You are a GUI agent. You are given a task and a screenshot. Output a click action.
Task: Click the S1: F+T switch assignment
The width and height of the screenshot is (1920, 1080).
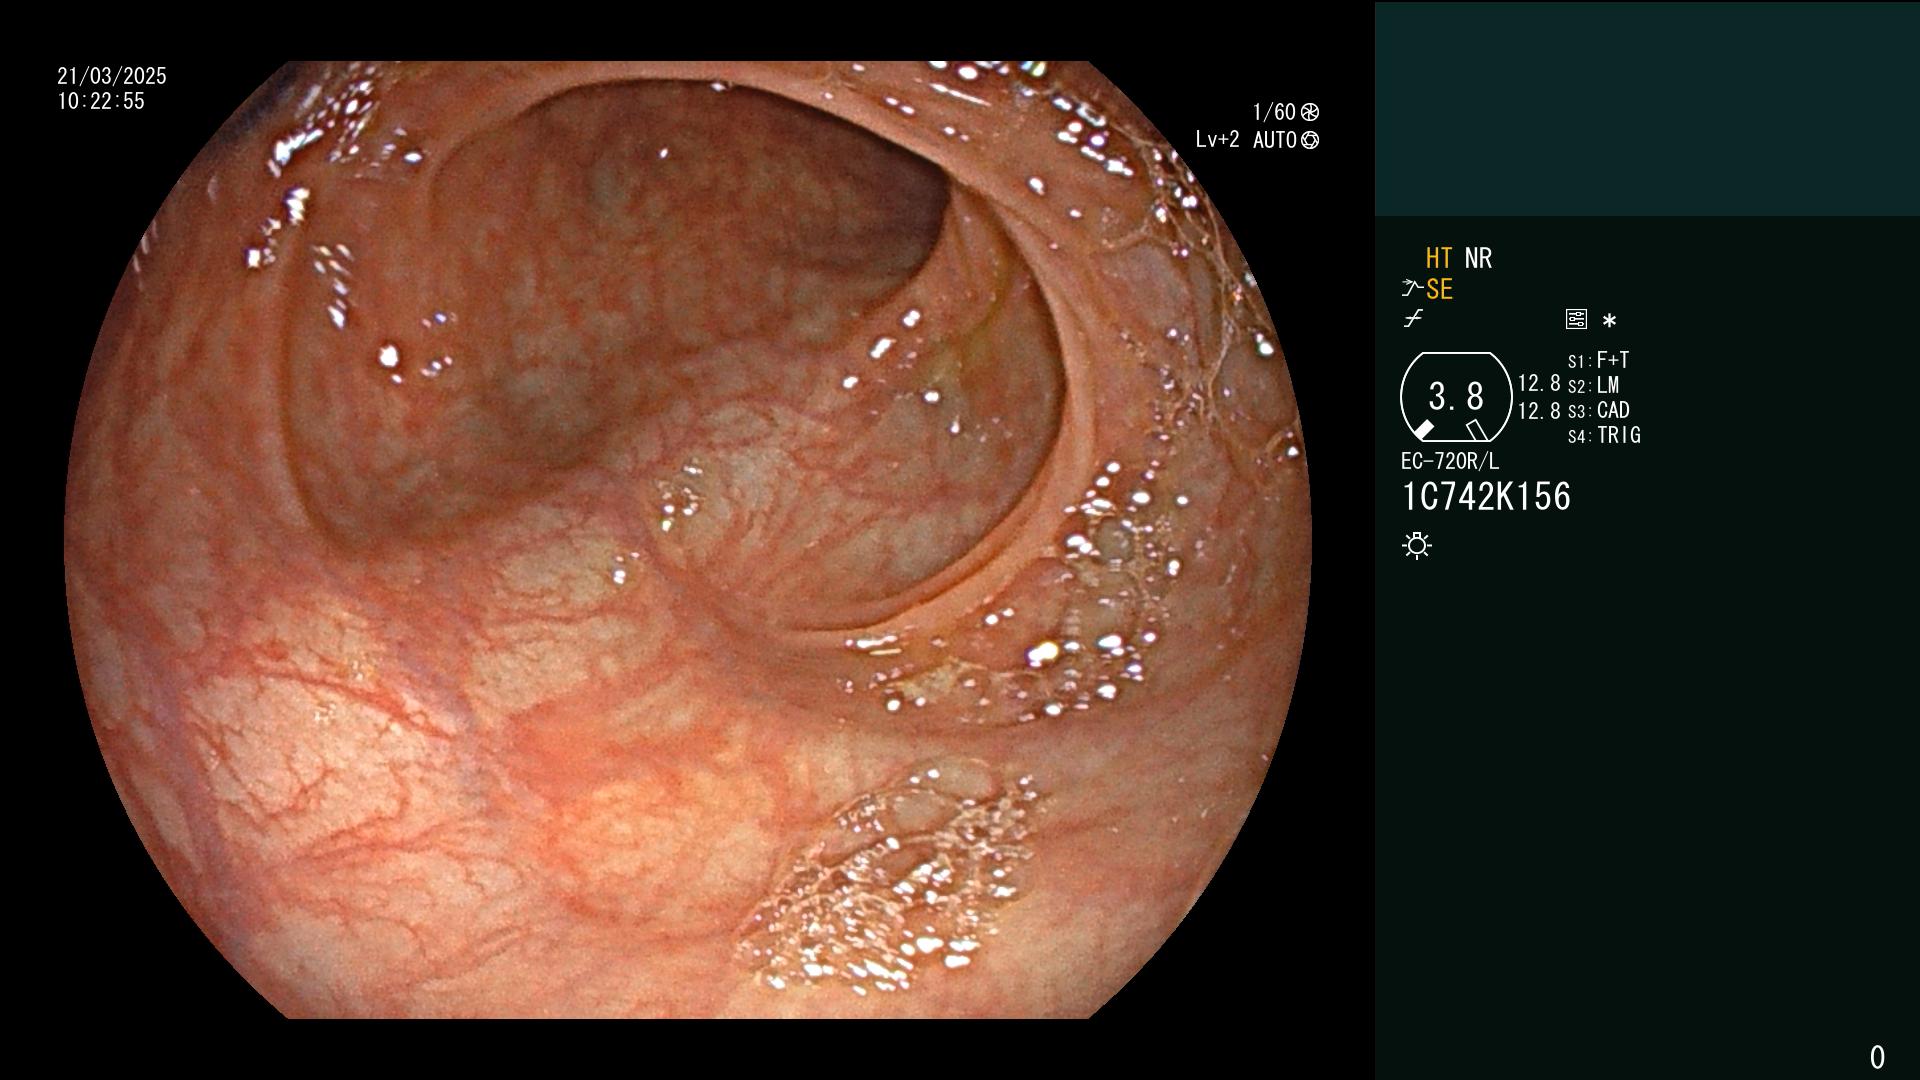1598,360
